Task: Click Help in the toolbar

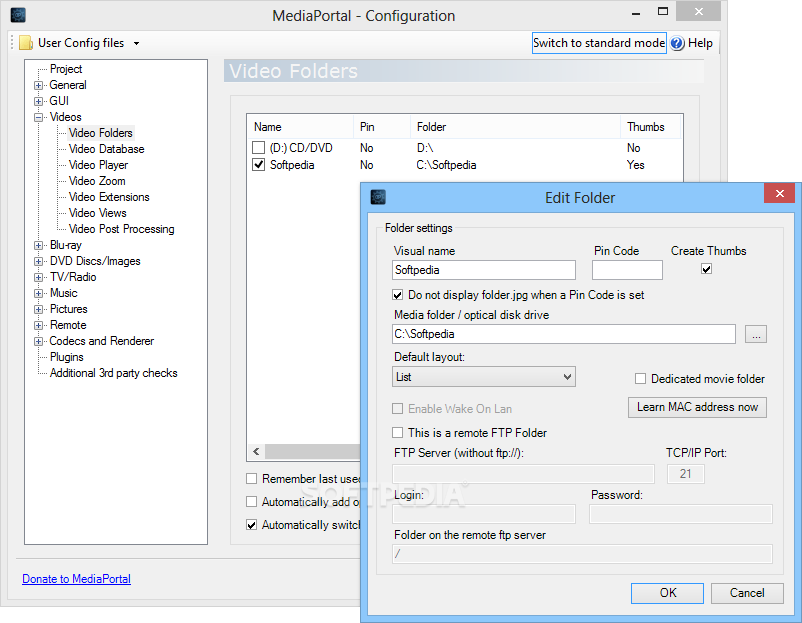Action: pos(700,43)
